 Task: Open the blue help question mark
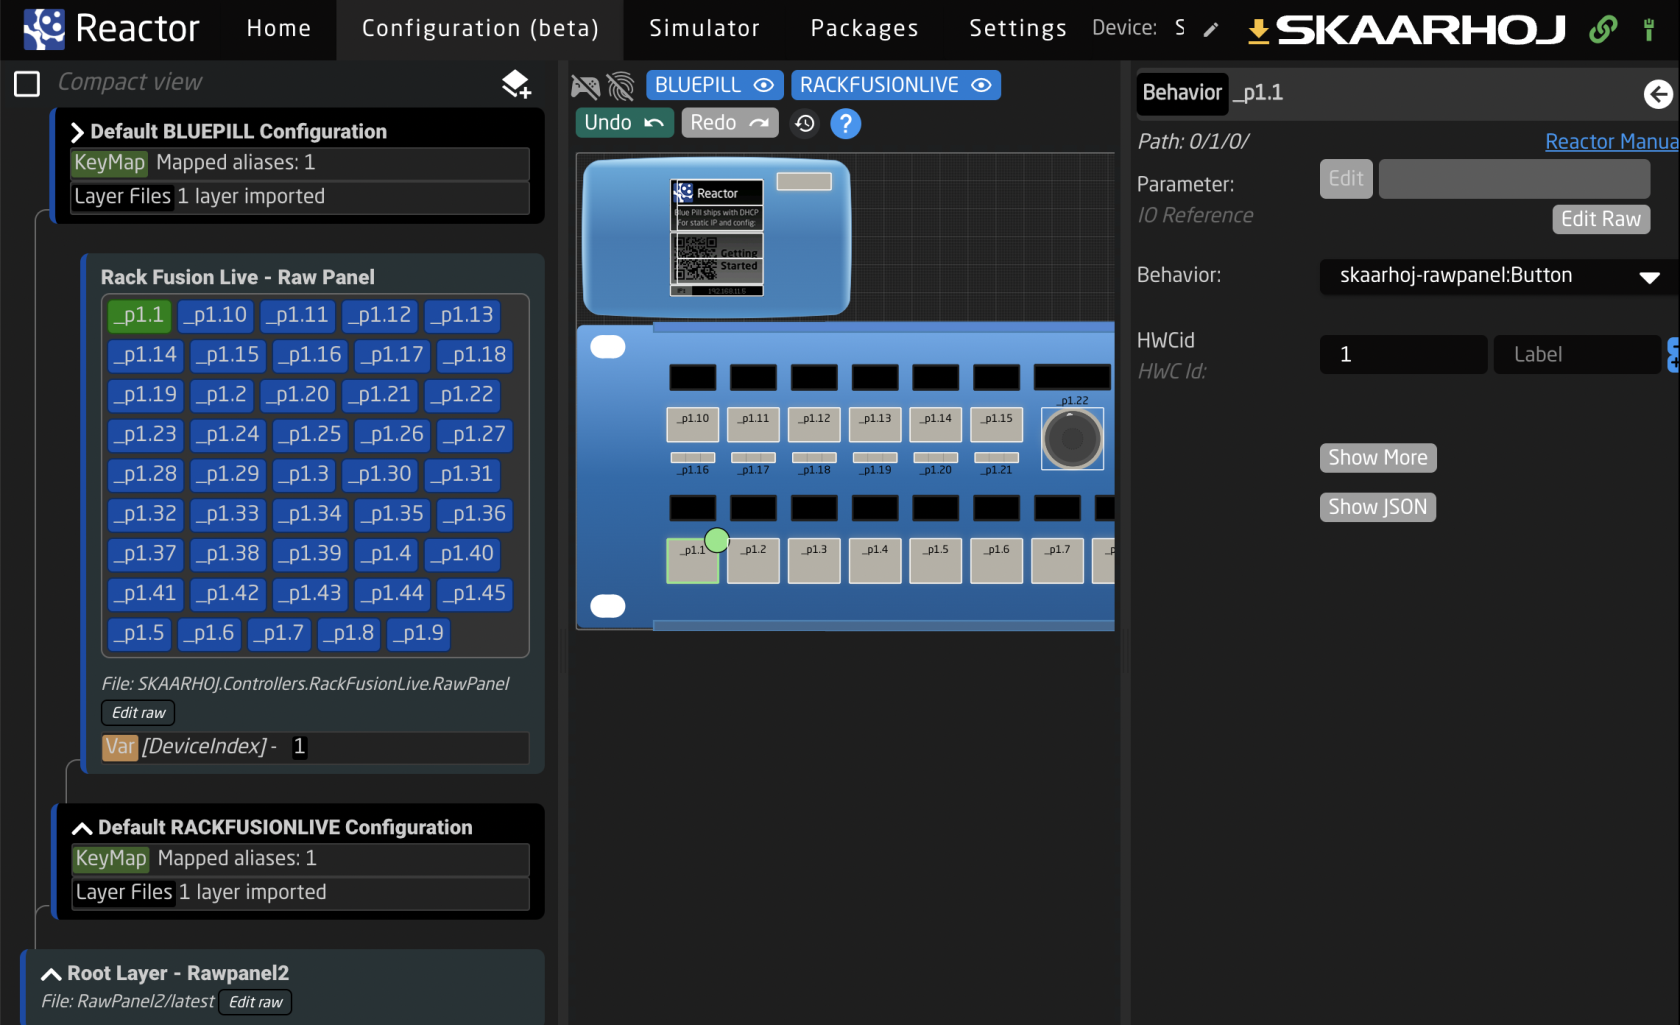(x=845, y=123)
